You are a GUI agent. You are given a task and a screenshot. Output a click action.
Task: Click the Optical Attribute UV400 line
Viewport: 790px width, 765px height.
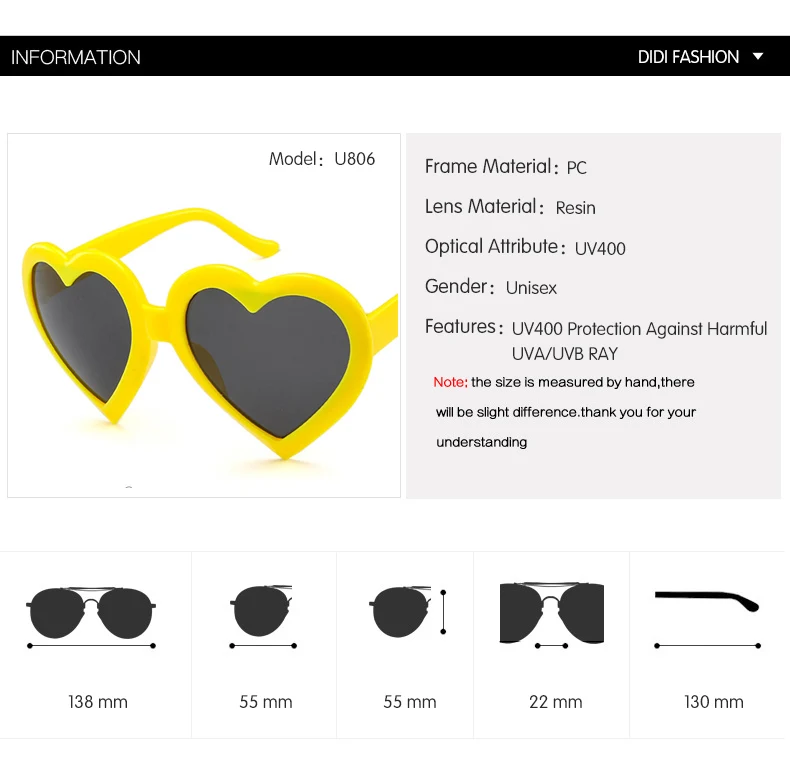tap(525, 247)
